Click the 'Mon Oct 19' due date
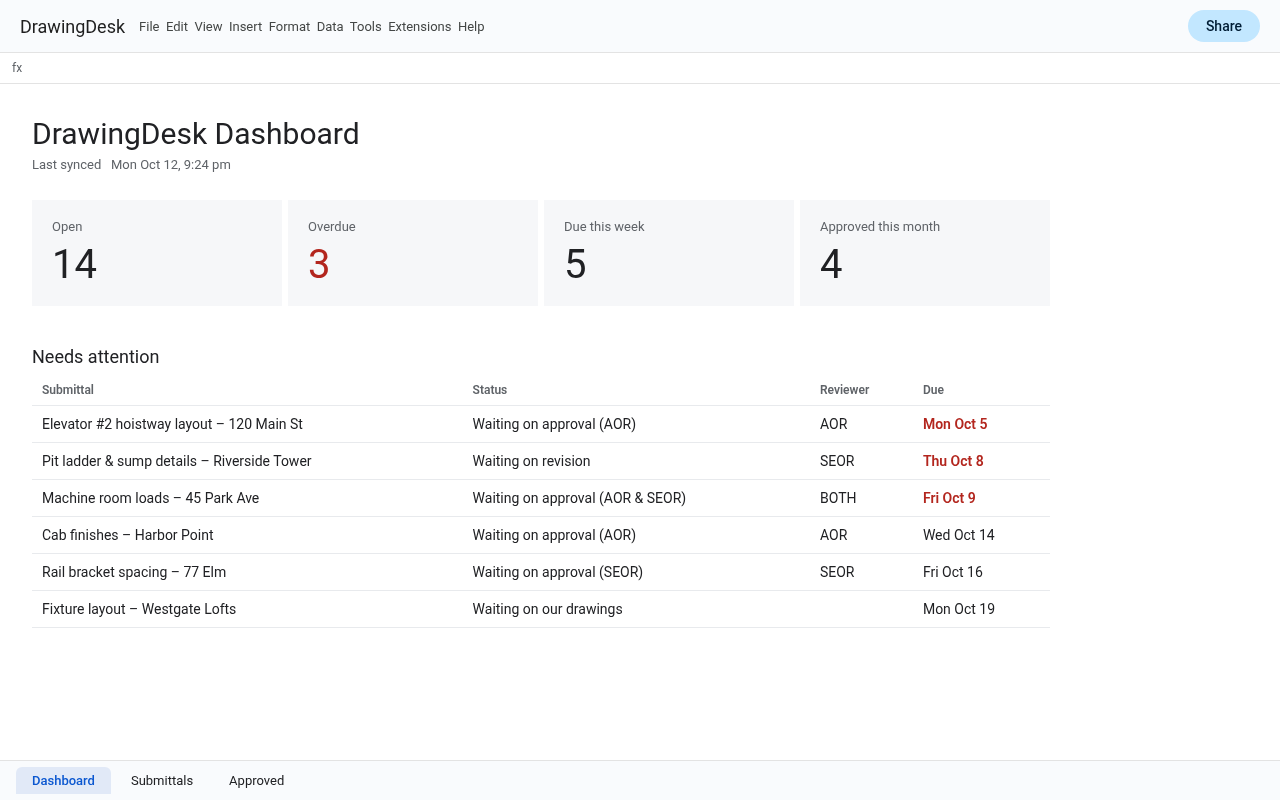This screenshot has height=800, width=1280. [959, 609]
